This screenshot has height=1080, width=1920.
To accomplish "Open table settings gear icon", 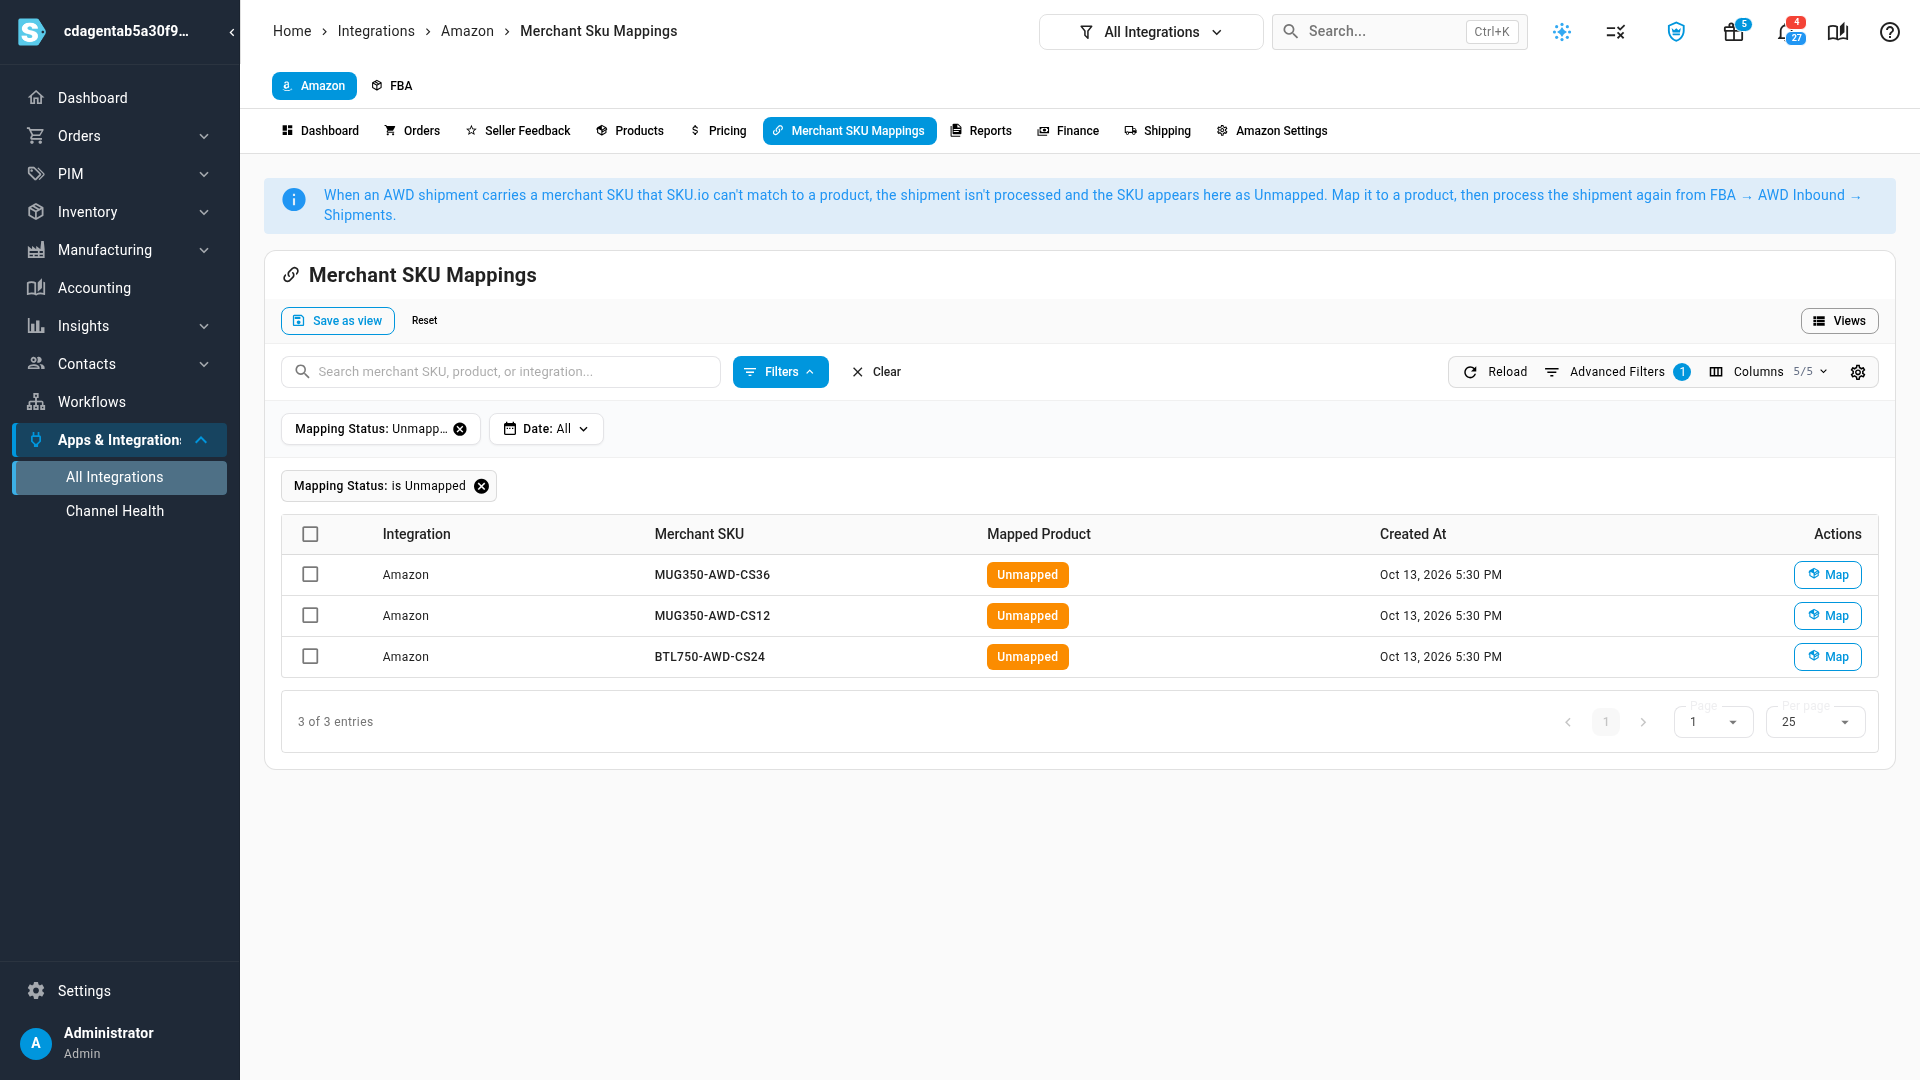I will [1858, 372].
